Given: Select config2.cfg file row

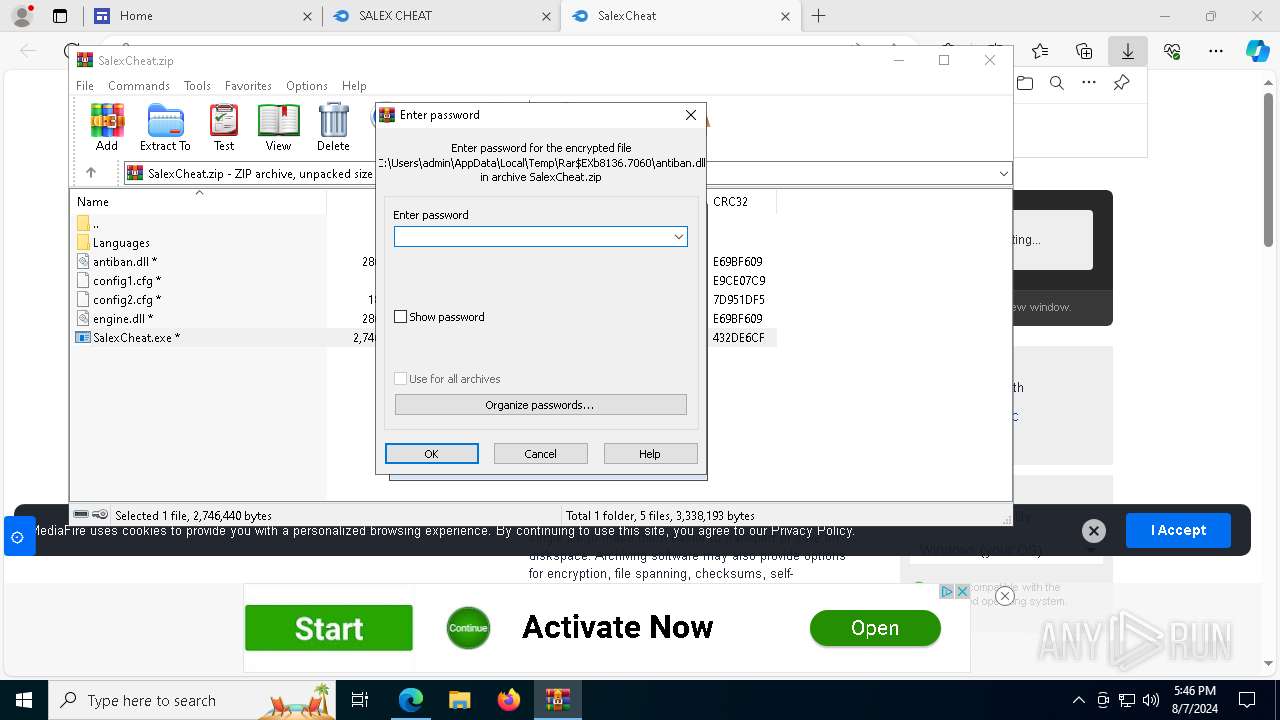Looking at the screenshot, I should (x=127, y=299).
